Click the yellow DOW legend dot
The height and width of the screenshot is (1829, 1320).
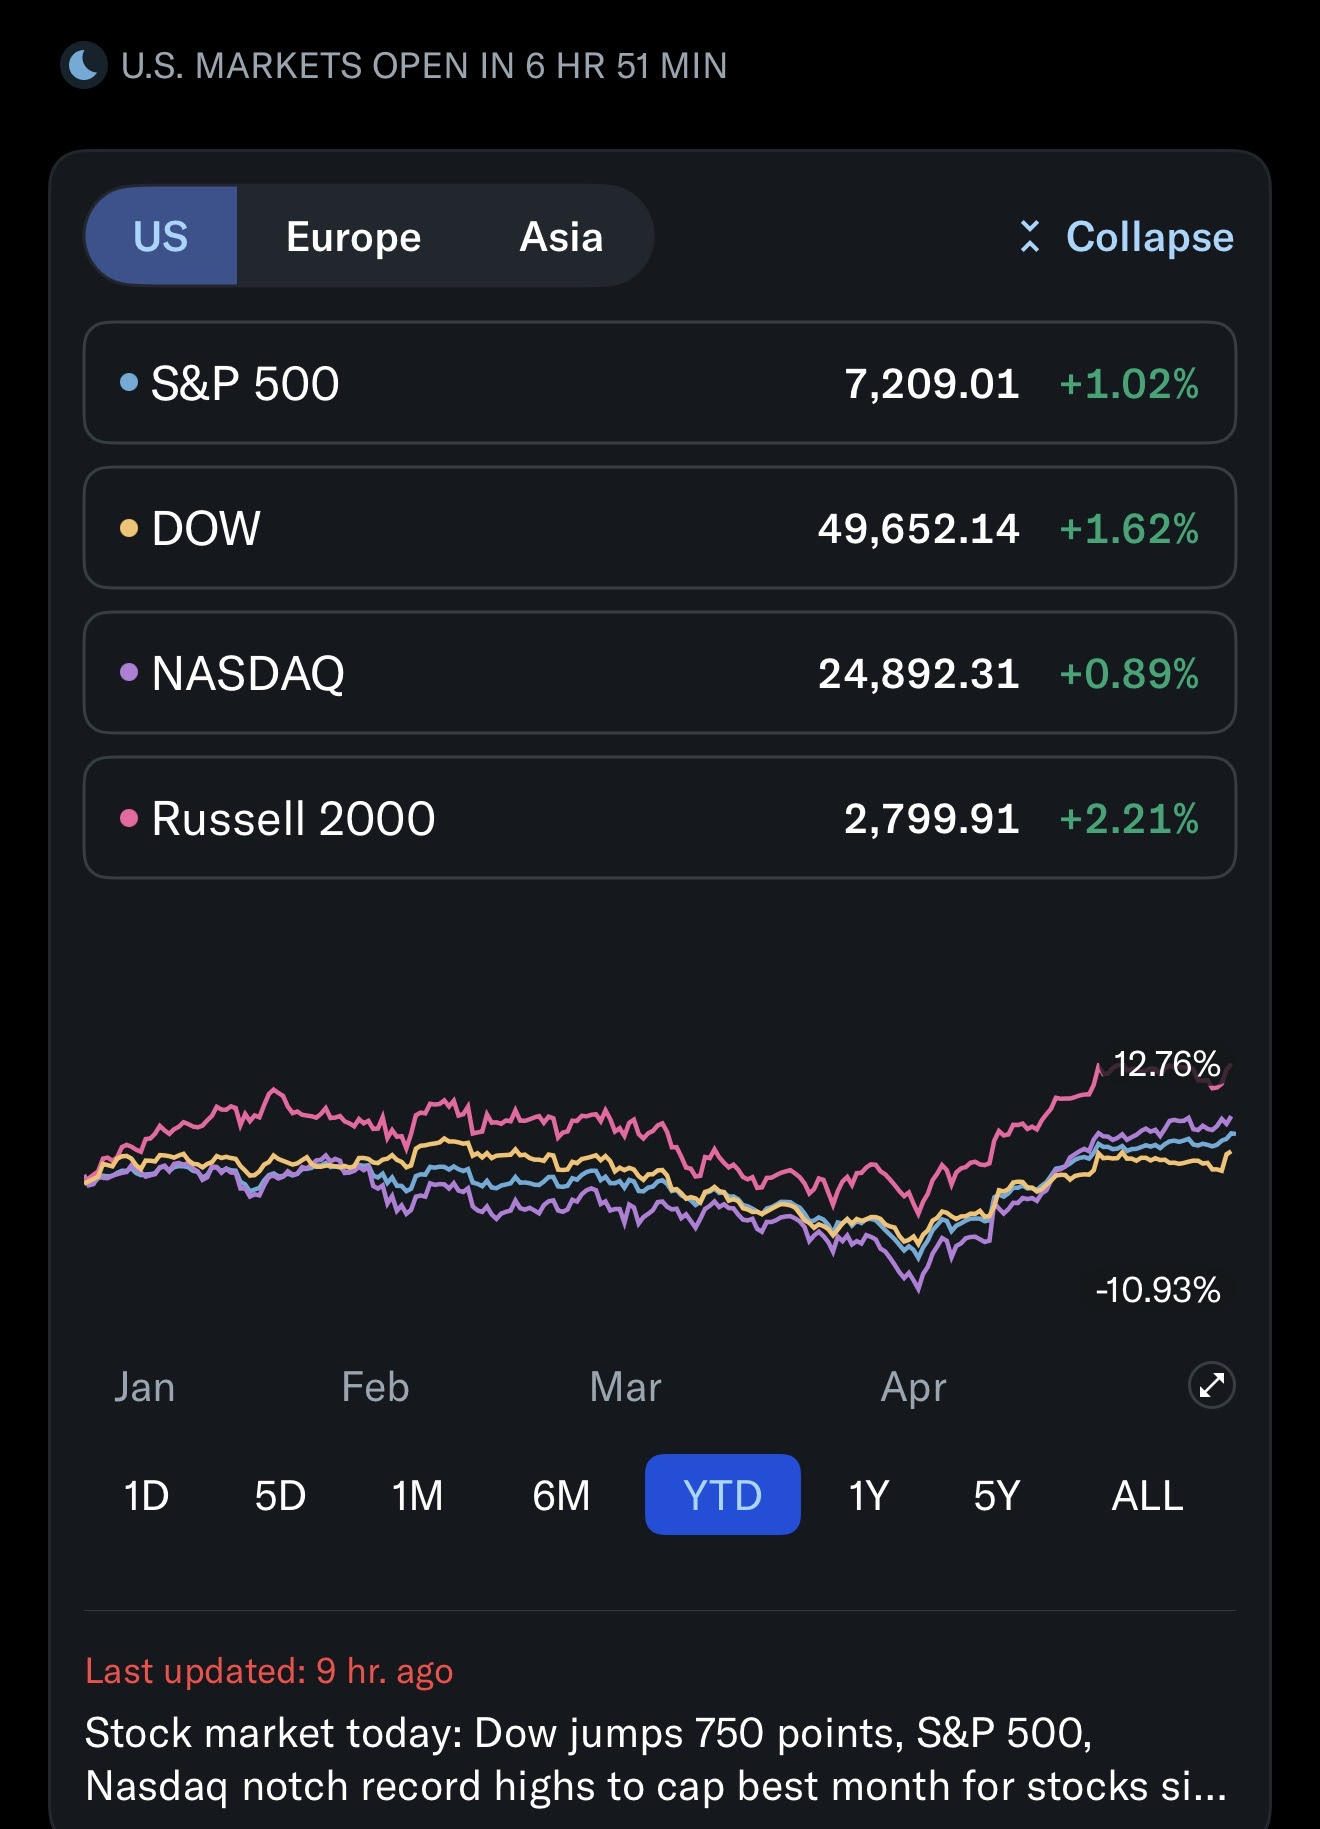[x=128, y=528]
